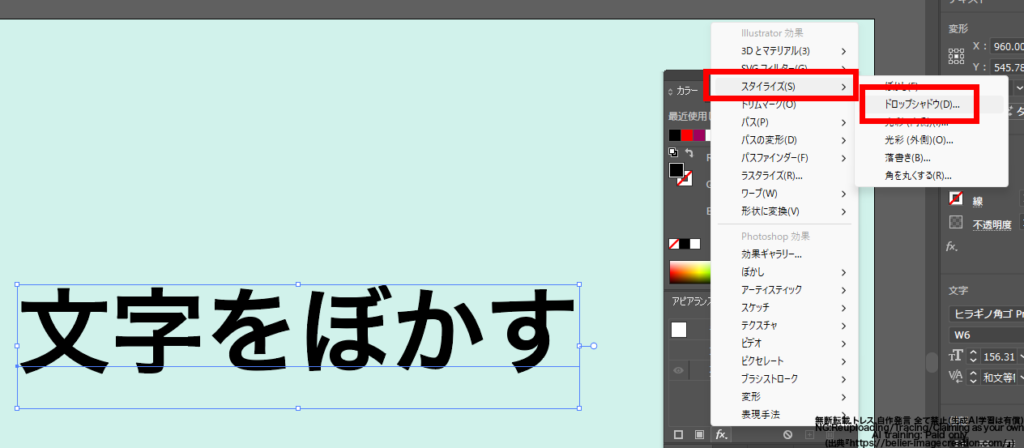Open the 表現手法 submenu

(784, 413)
